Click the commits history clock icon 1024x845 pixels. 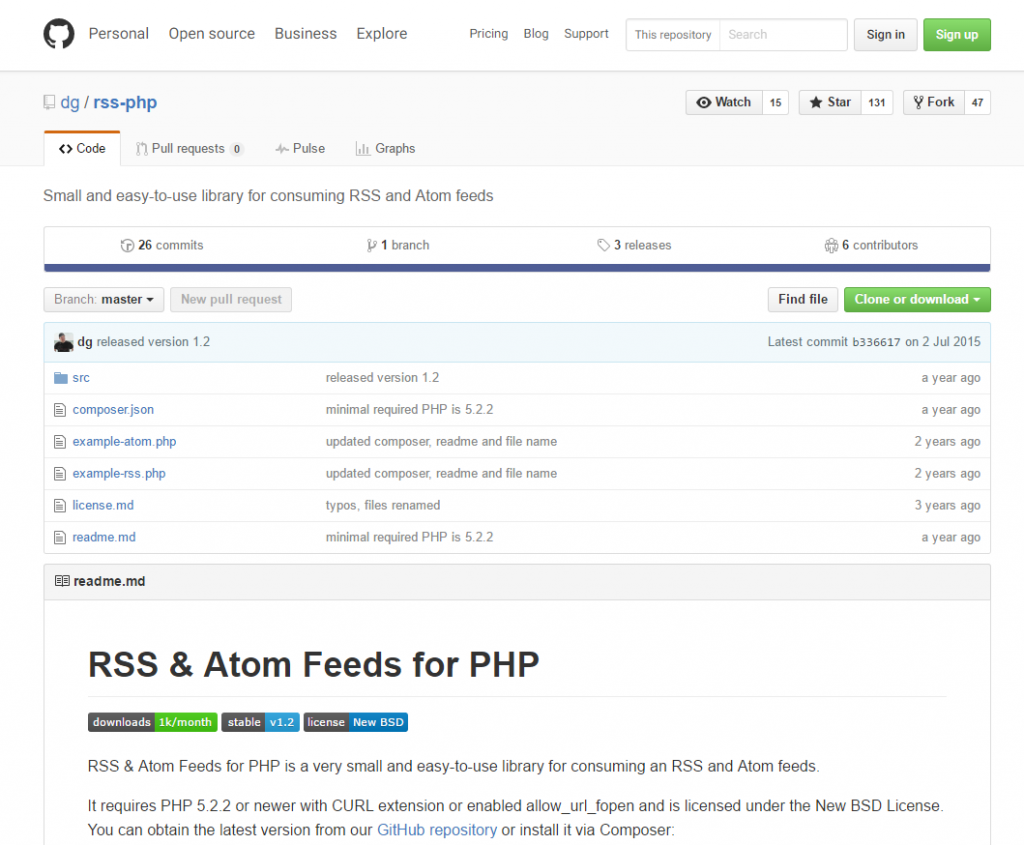(x=127, y=245)
